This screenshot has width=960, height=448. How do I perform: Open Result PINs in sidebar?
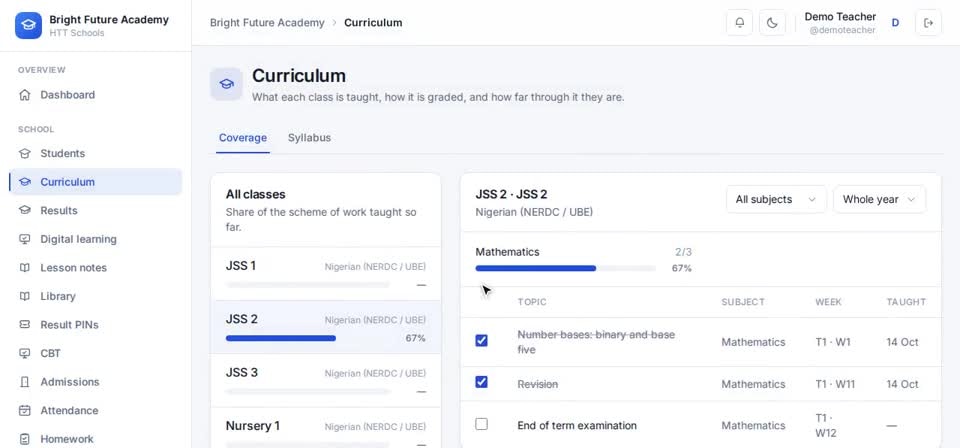(96, 324)
